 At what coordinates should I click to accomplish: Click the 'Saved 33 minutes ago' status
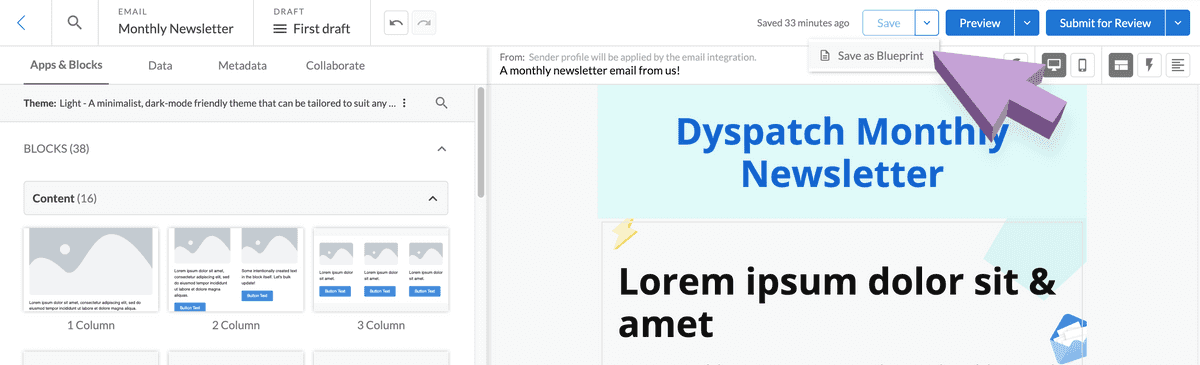803,23
